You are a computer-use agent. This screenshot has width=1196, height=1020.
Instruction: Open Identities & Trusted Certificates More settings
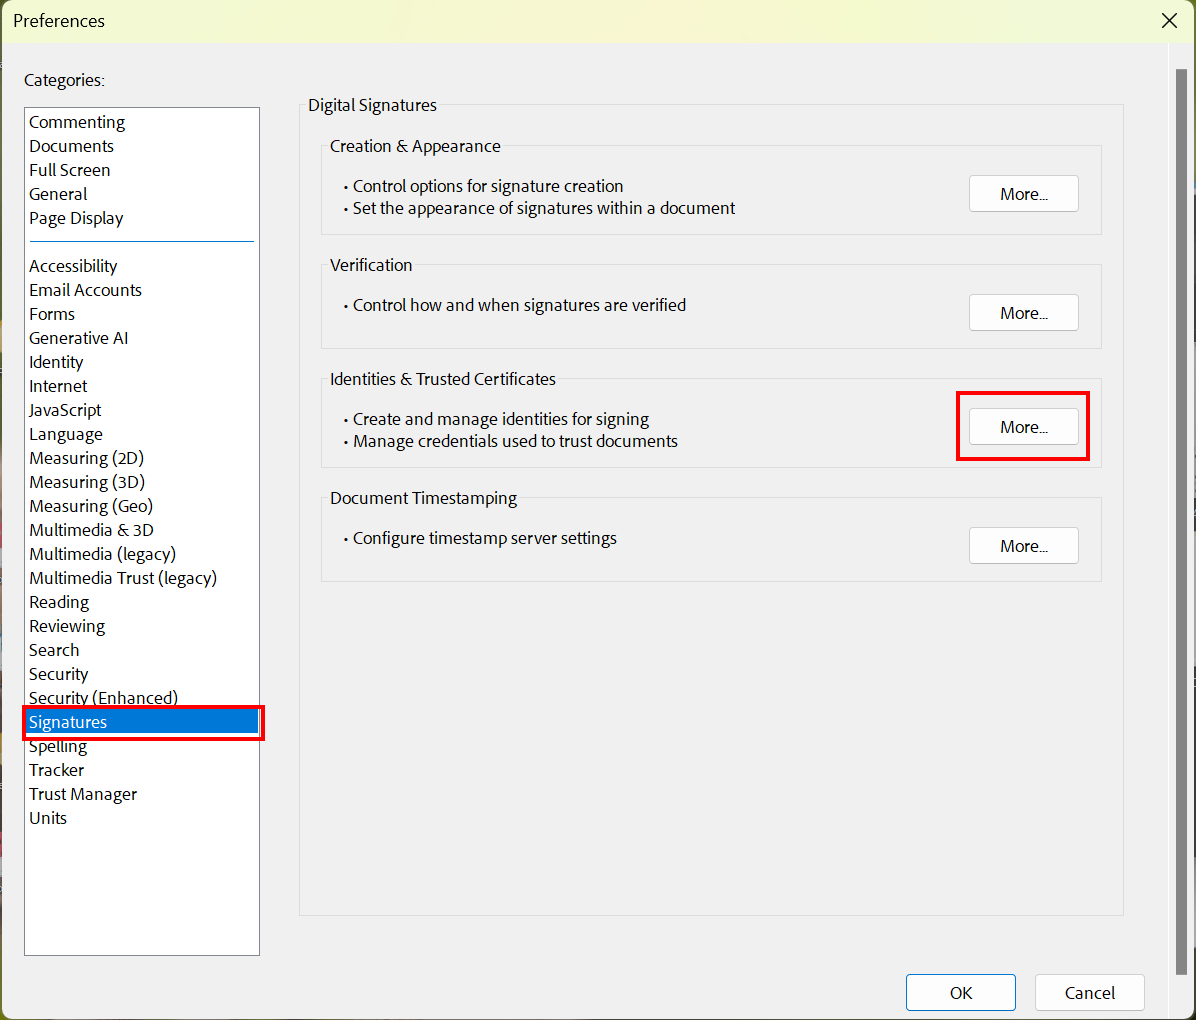pyautogui.click(x=1023, y=426)
